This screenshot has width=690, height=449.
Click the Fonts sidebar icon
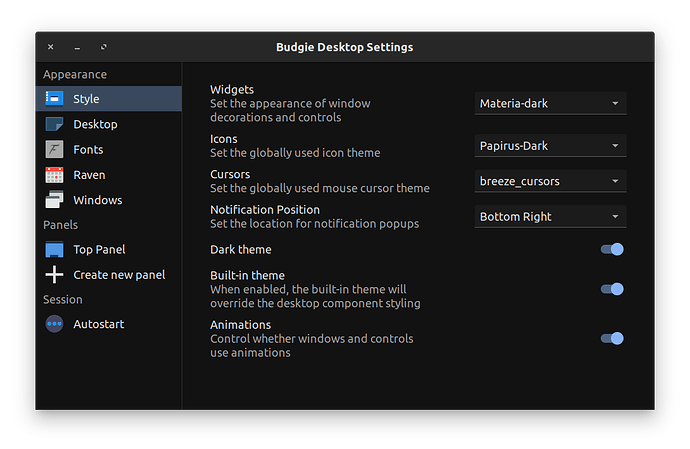[54, 149]
